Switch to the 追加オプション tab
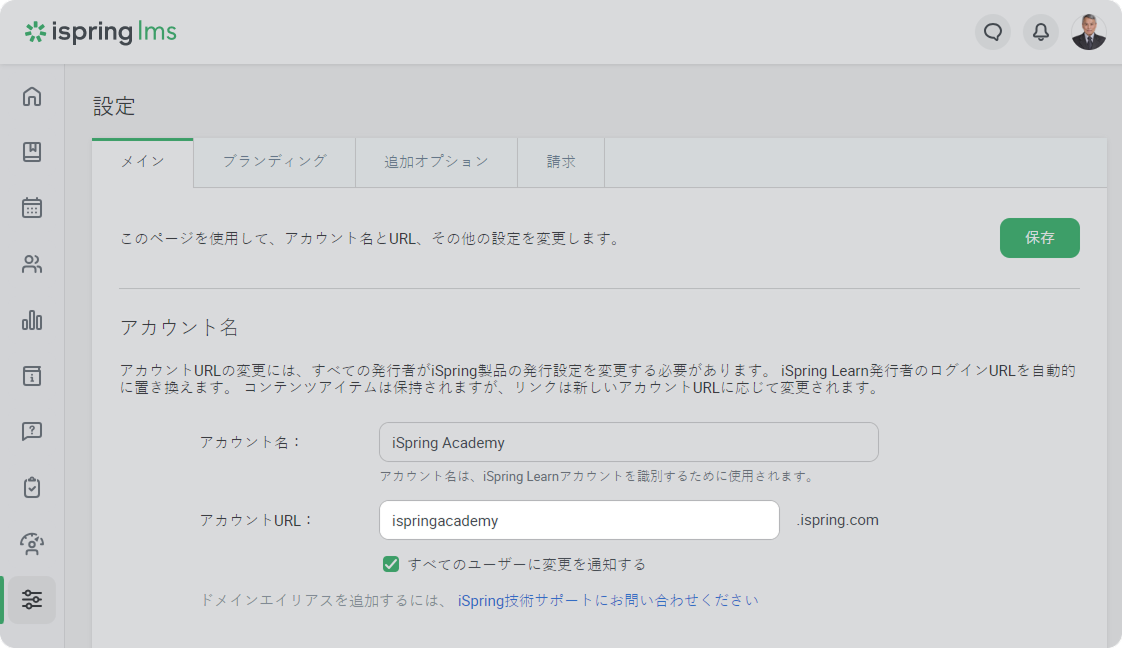 pyautogui.click(x=436, y=162)
